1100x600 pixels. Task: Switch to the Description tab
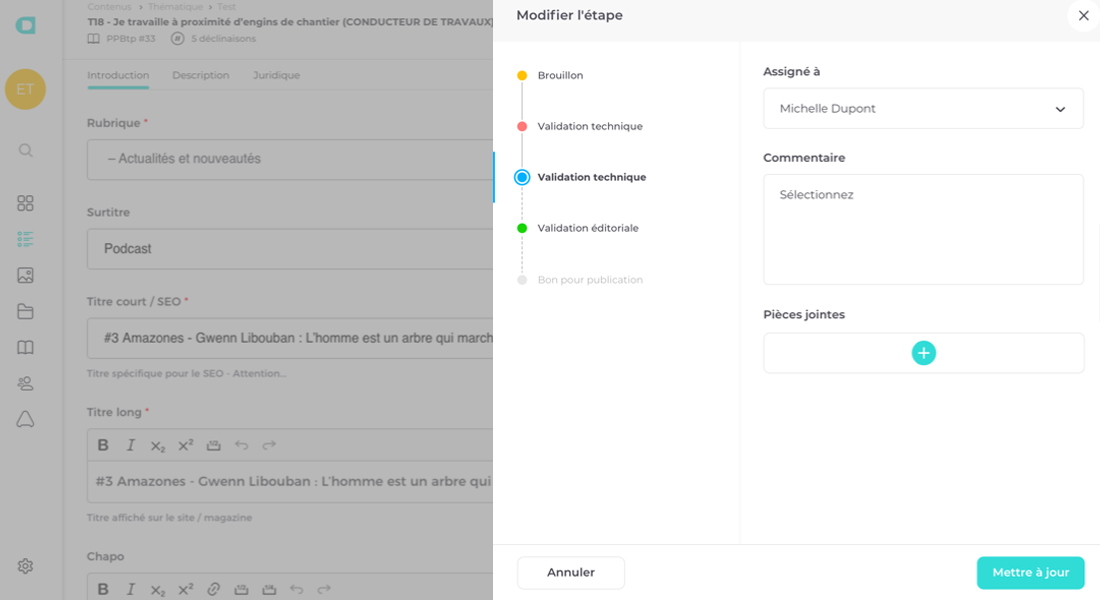200,76
